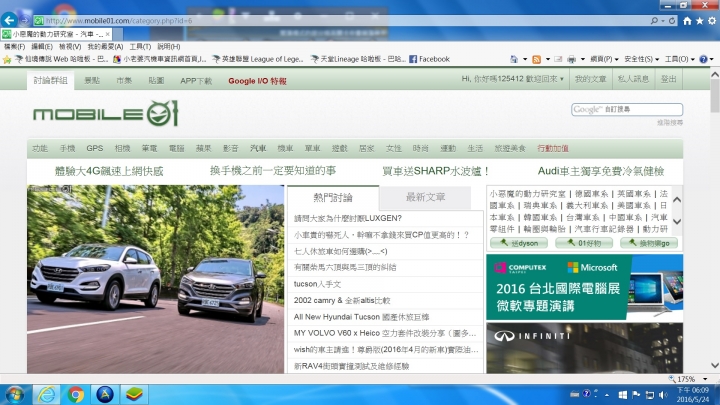Click the Google custom search input field
The image size is (720, 405).
[627, 109]
